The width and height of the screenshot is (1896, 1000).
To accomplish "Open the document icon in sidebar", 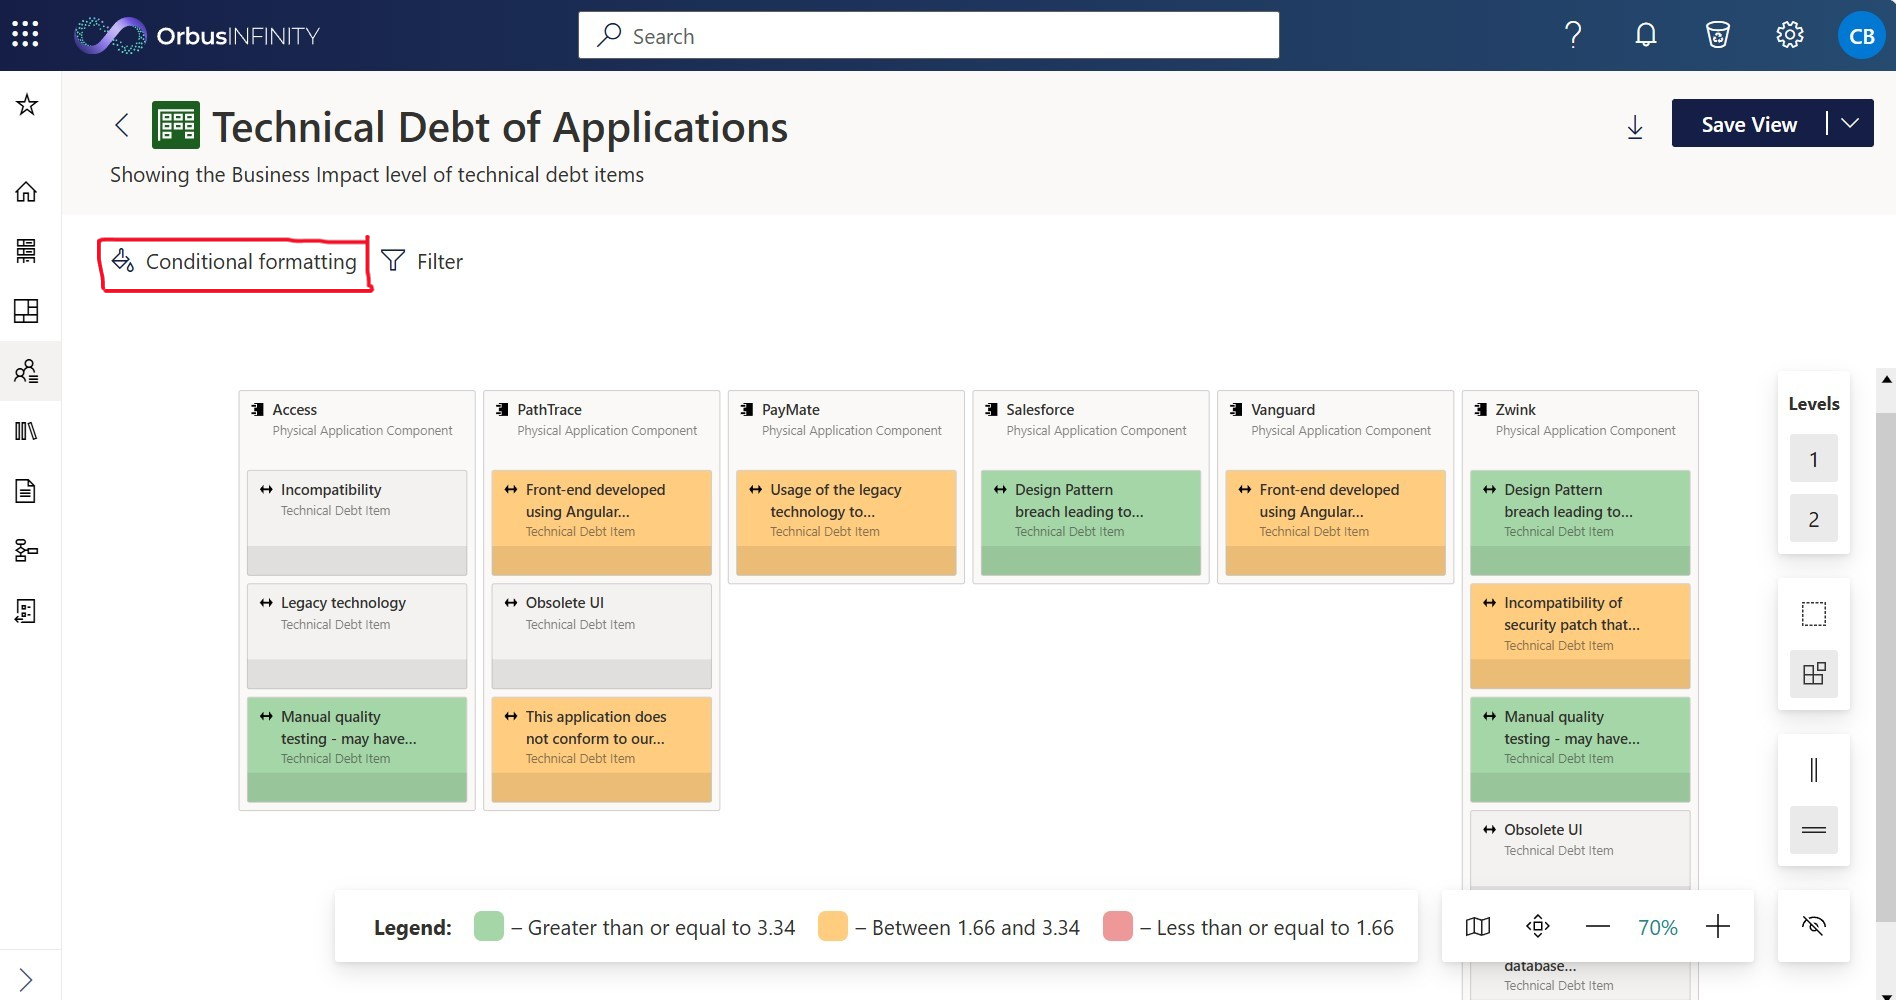I will coord(27,491).
